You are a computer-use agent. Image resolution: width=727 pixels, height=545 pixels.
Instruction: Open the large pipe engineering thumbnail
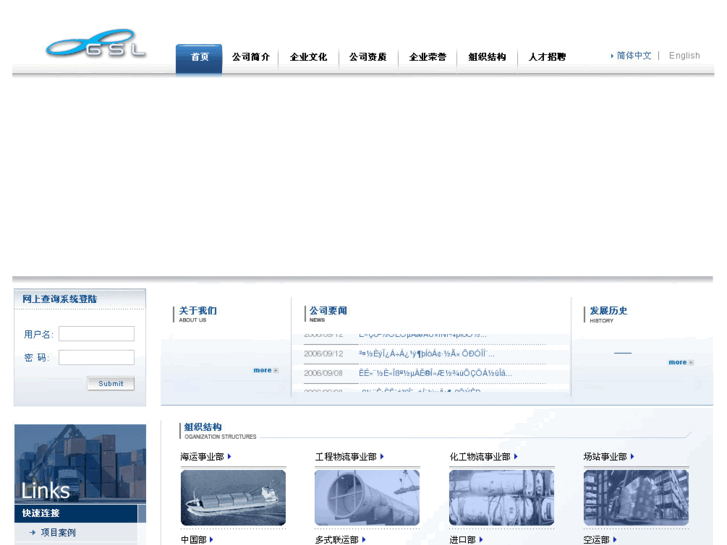(367, 498)
